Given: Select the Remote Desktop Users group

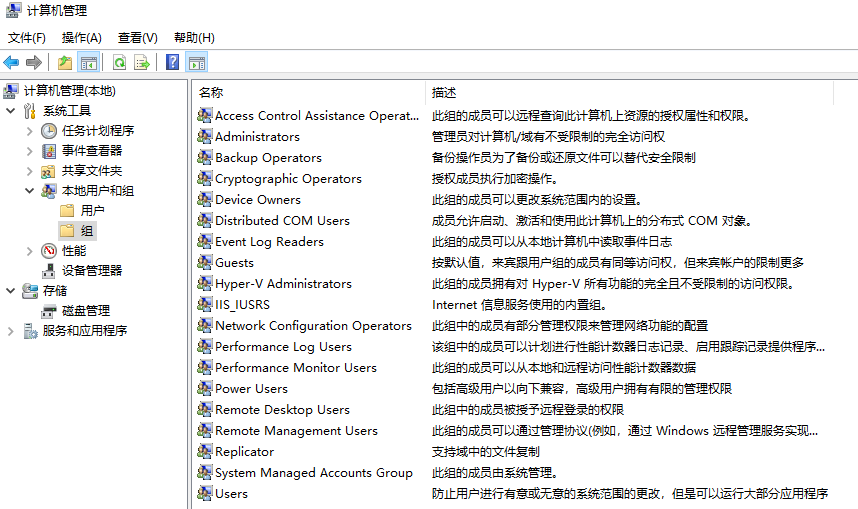Looking at the screenshot, I should [x=282, y=409].
